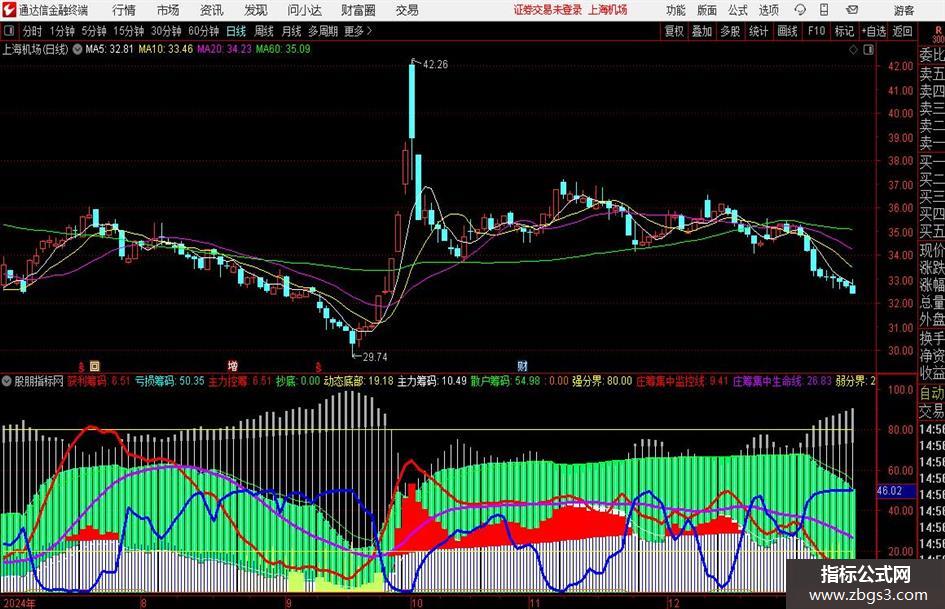
Task: Click the 返回 button
Action: (x=902, y=31)
